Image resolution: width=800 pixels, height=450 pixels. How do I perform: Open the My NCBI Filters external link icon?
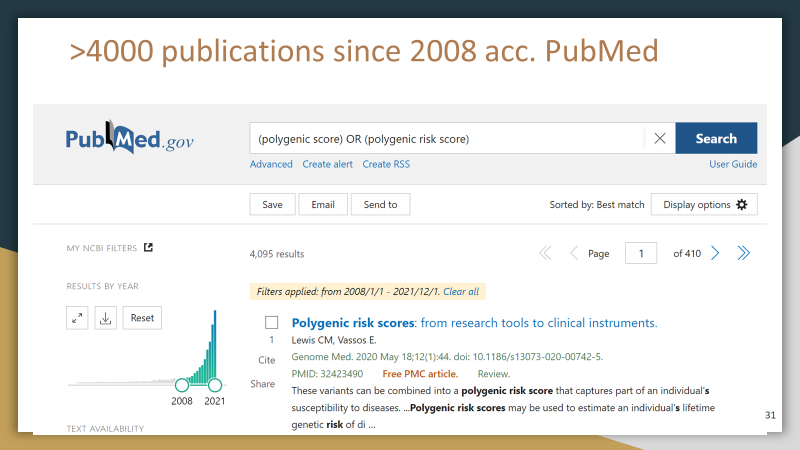point(149,247)
